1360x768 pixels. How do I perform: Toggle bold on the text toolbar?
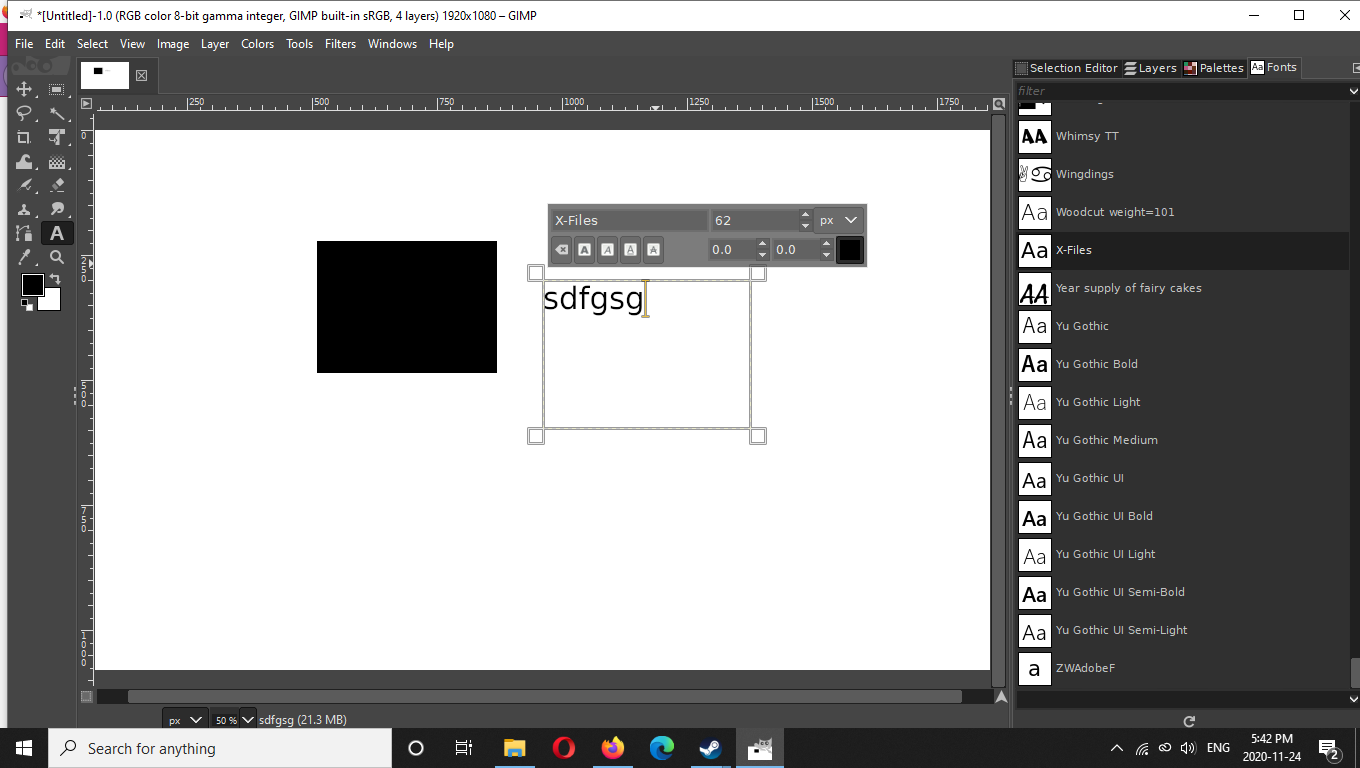[x=585, y=250]
